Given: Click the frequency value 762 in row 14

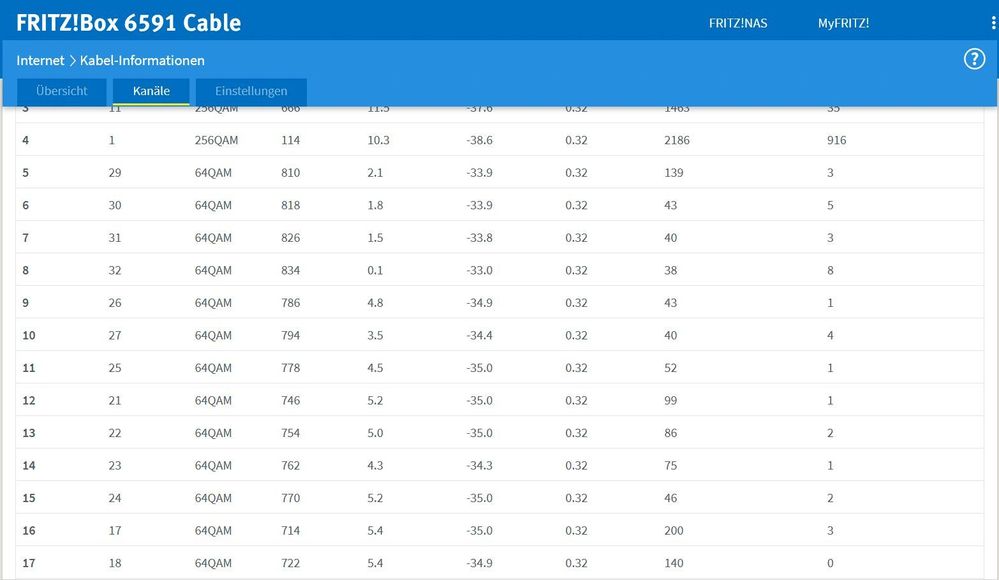Looking at the screenshot, I should pyautogui.click(x=290, y=465).
